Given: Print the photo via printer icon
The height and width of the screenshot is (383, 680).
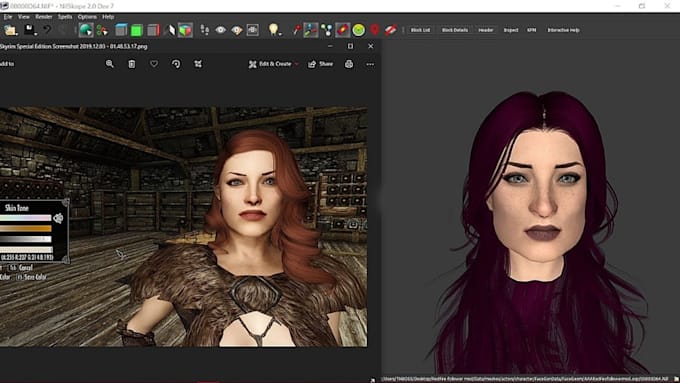Looking at the screenshot, I should 349,64.
